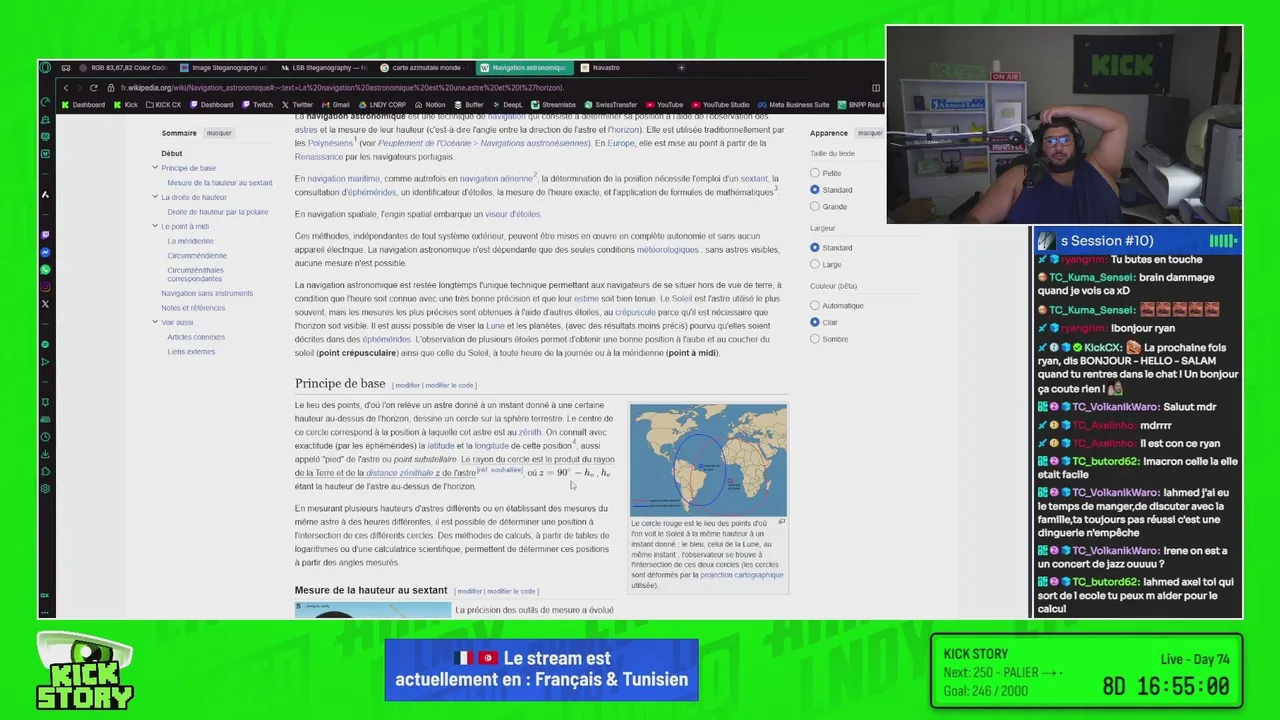
Task: Follow the éphémérides link in intro
Action: click(372, 192)
